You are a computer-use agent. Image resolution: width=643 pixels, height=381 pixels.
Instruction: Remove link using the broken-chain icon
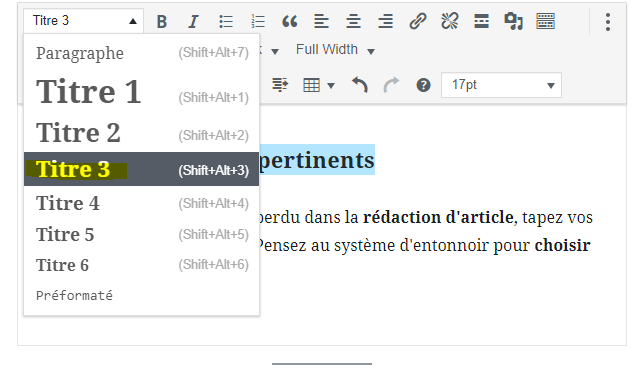point(449,21)
